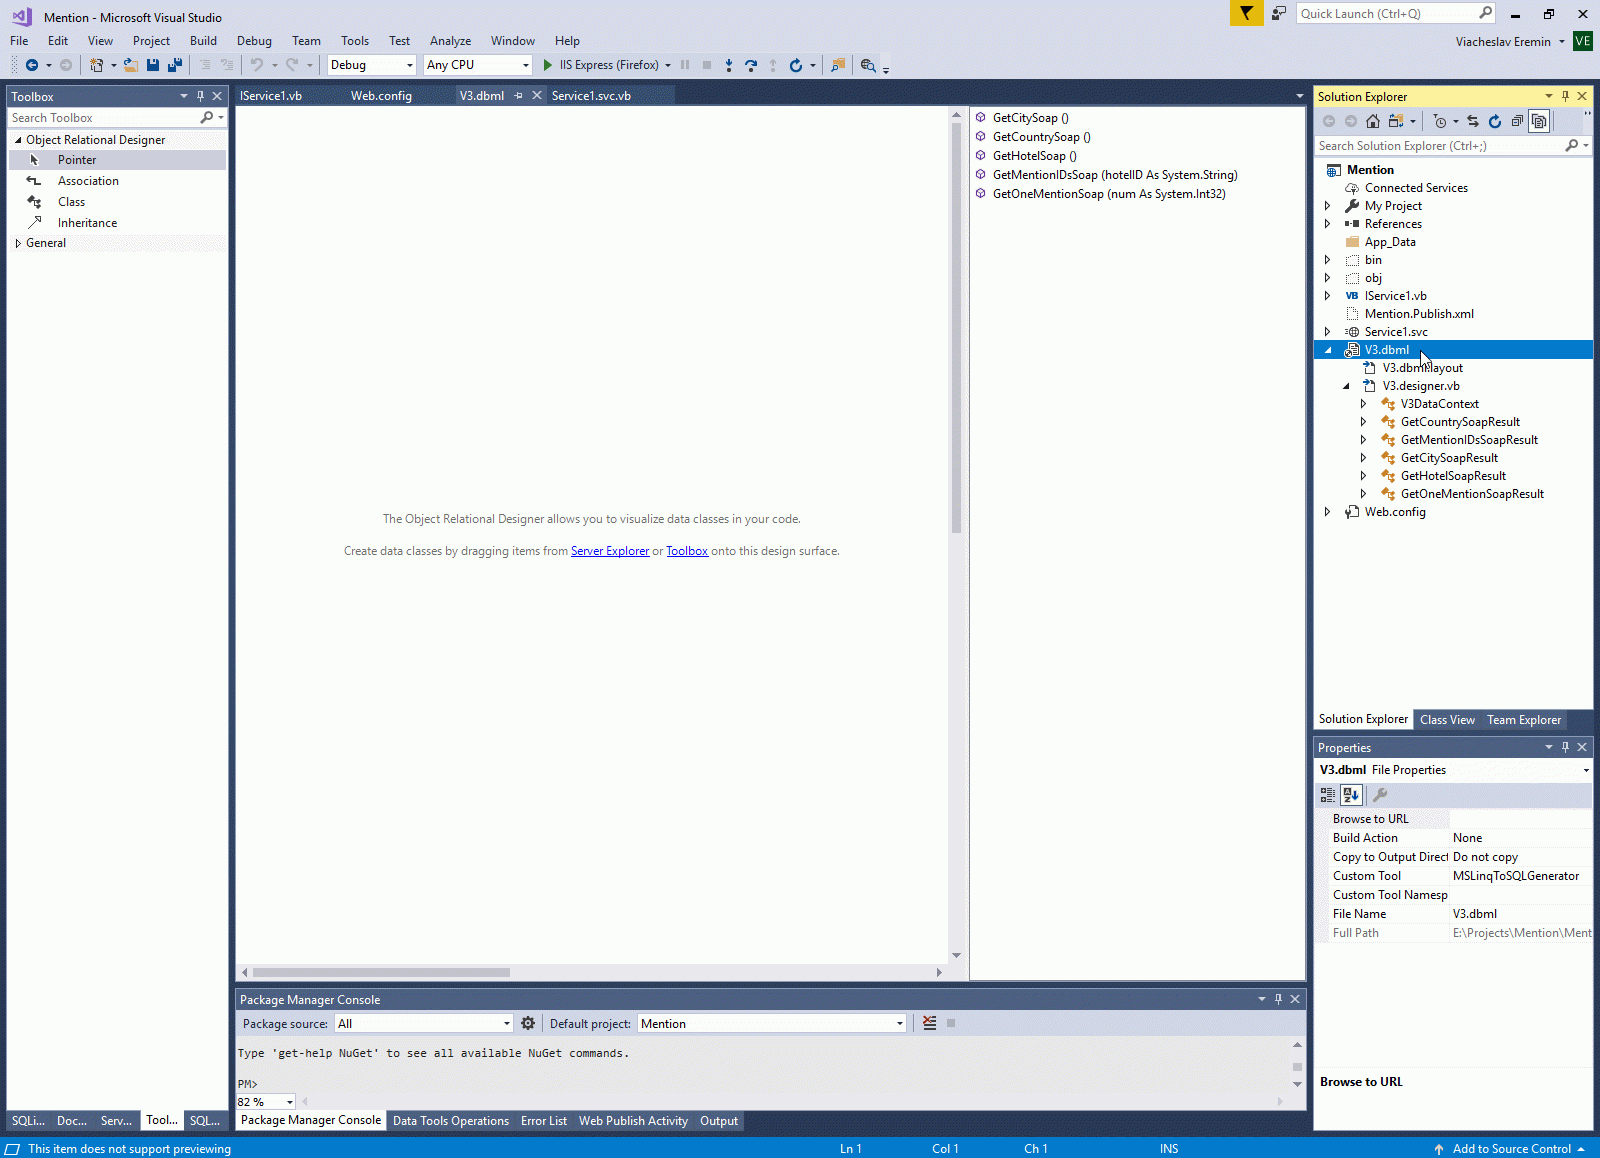Click the Step Into debug icon
The image size is (1600, 1158).
tap(729, 65)
